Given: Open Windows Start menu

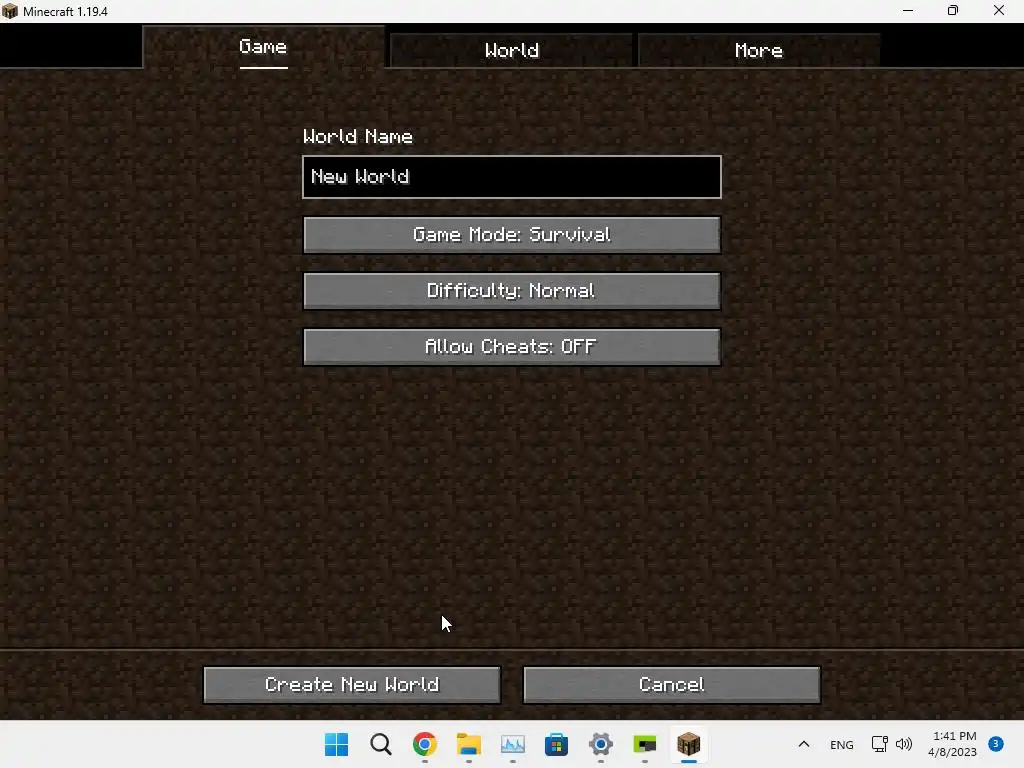Looking at the screenshot, I should 337,744.
